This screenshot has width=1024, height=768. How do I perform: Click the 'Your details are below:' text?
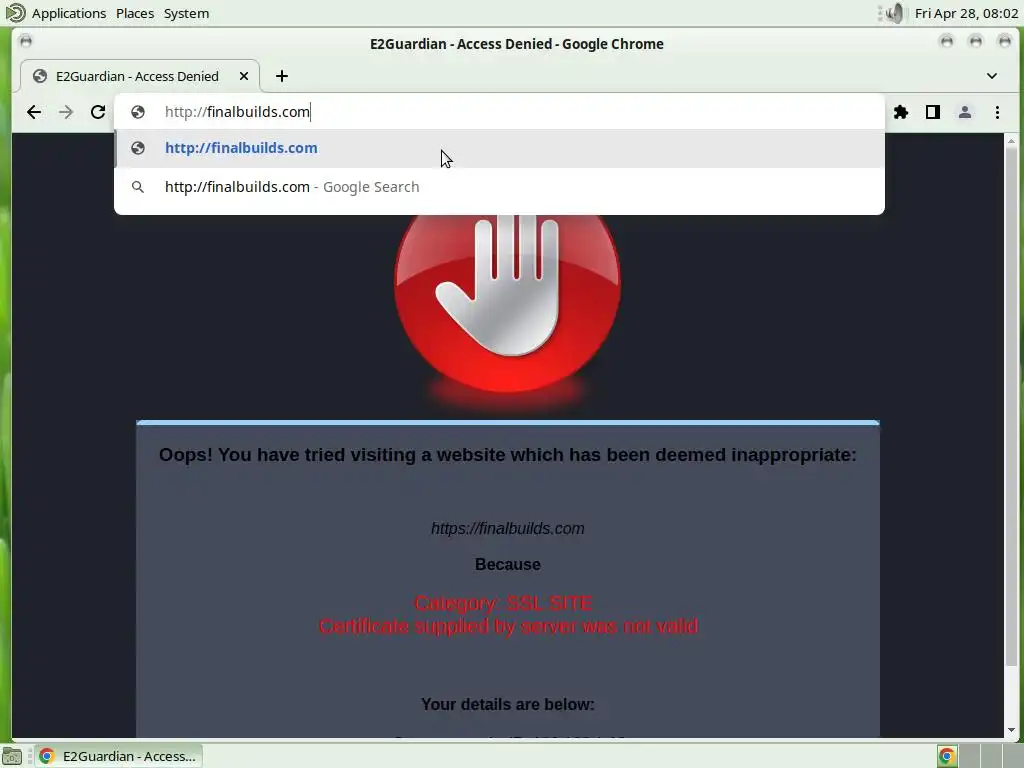tap(507, 704)
